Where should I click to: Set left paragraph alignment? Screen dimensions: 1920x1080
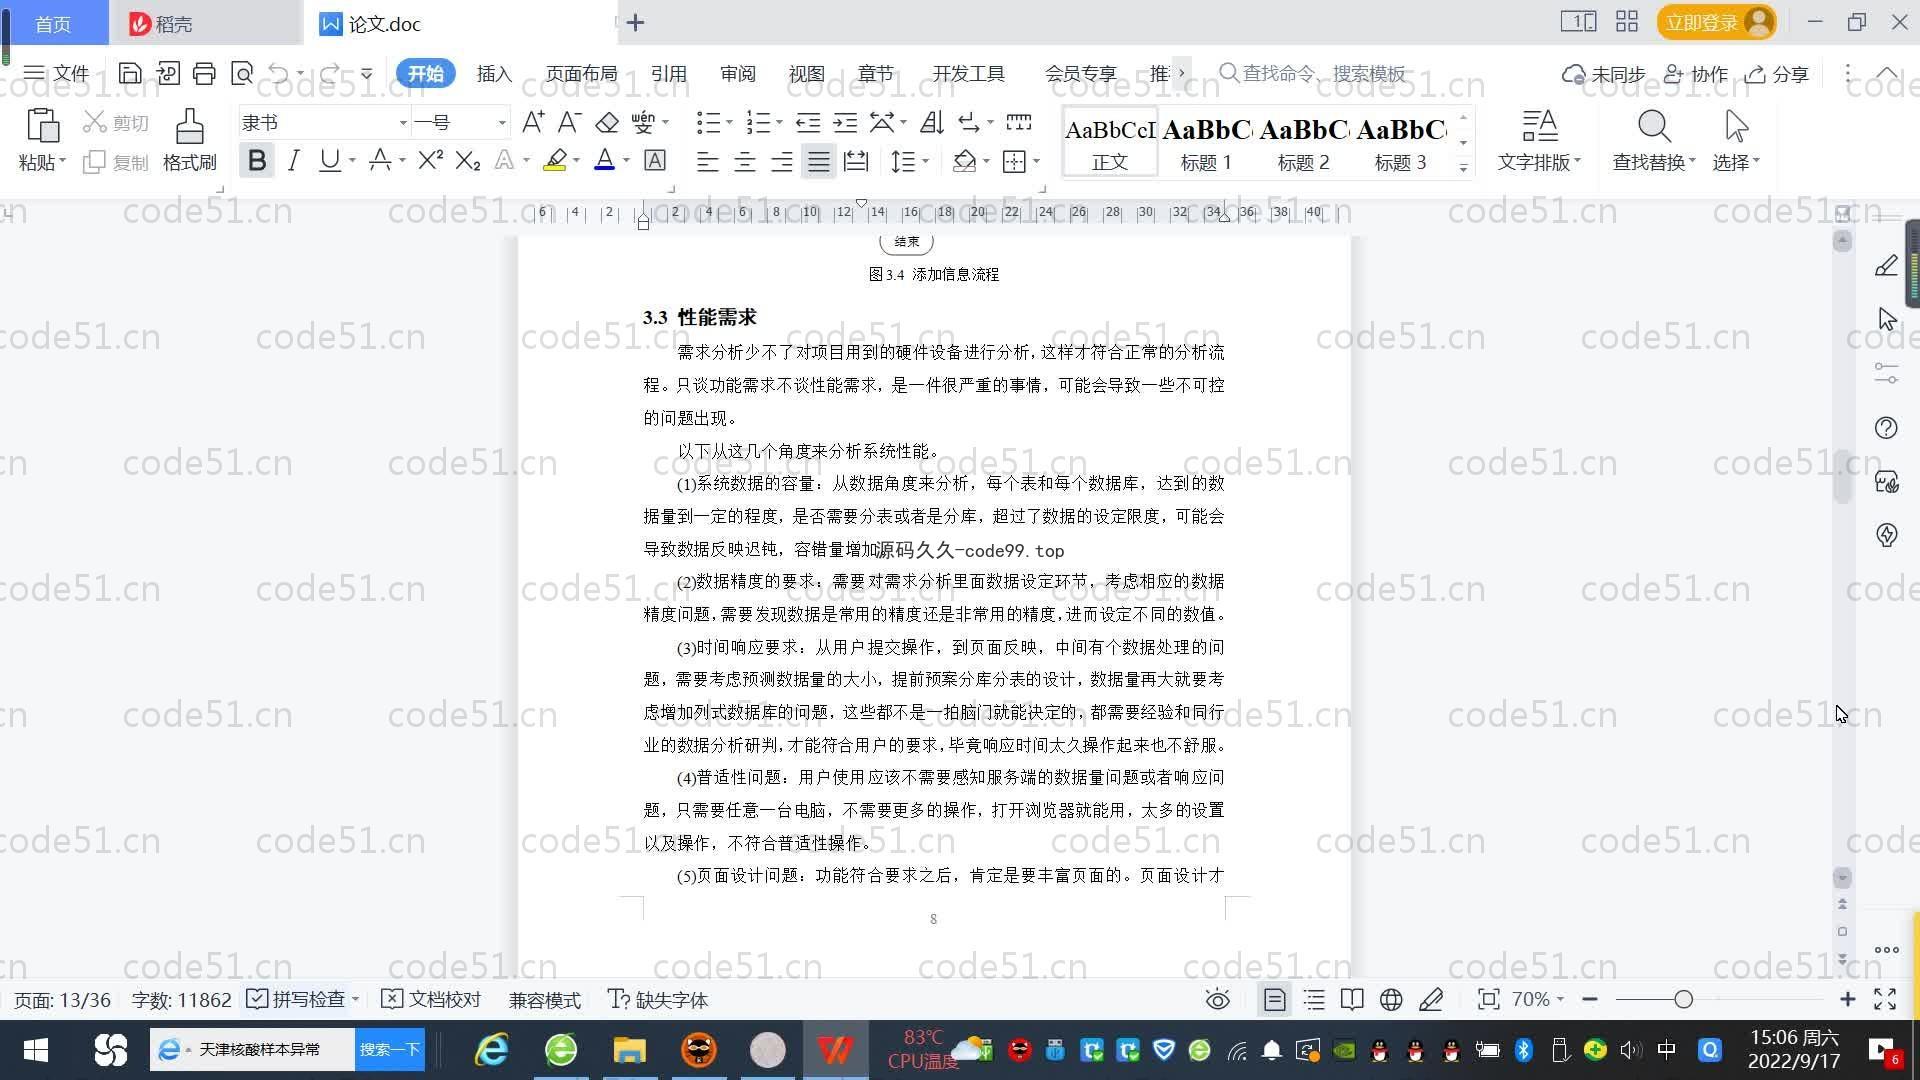pos(707,160)
